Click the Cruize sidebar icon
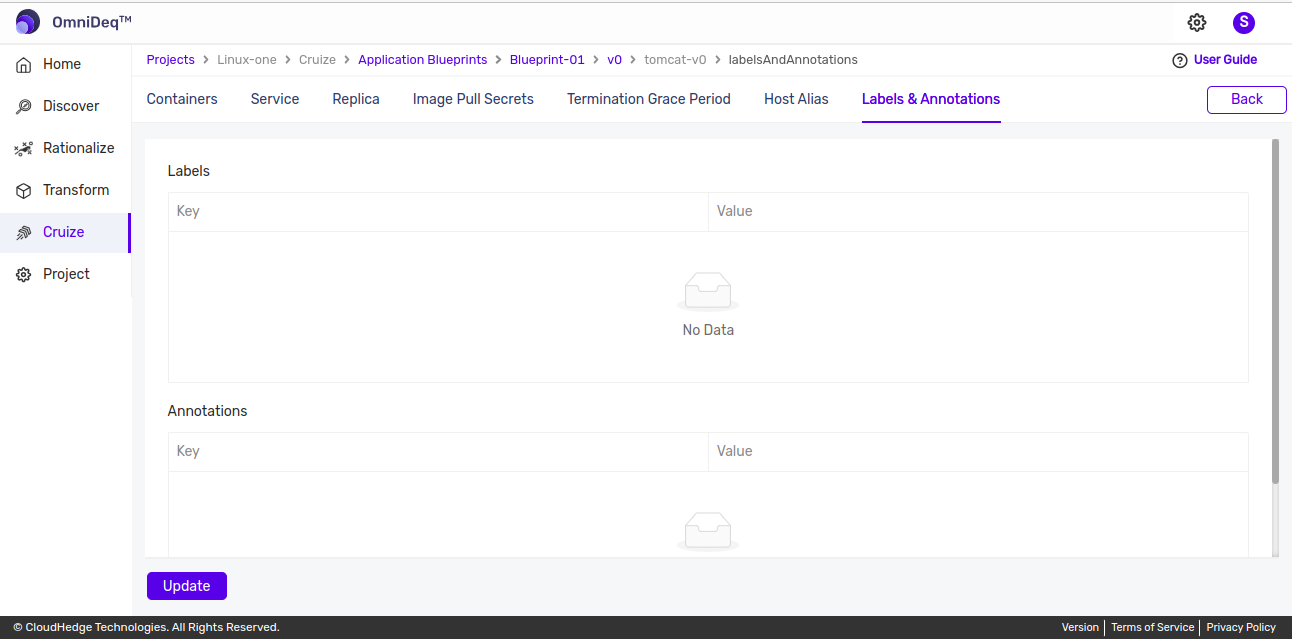 pyautogui.click(x=24, y=233)
